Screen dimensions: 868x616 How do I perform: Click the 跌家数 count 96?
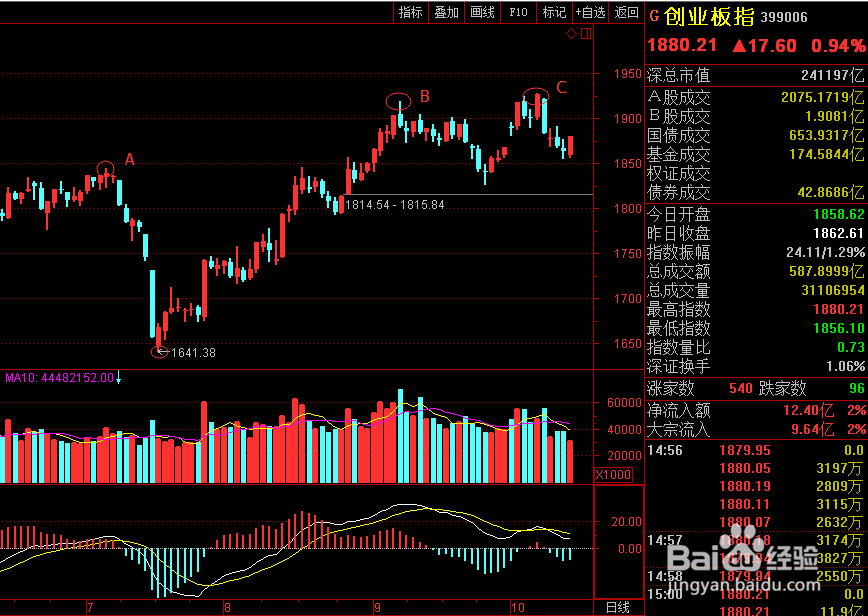point(856,389)
